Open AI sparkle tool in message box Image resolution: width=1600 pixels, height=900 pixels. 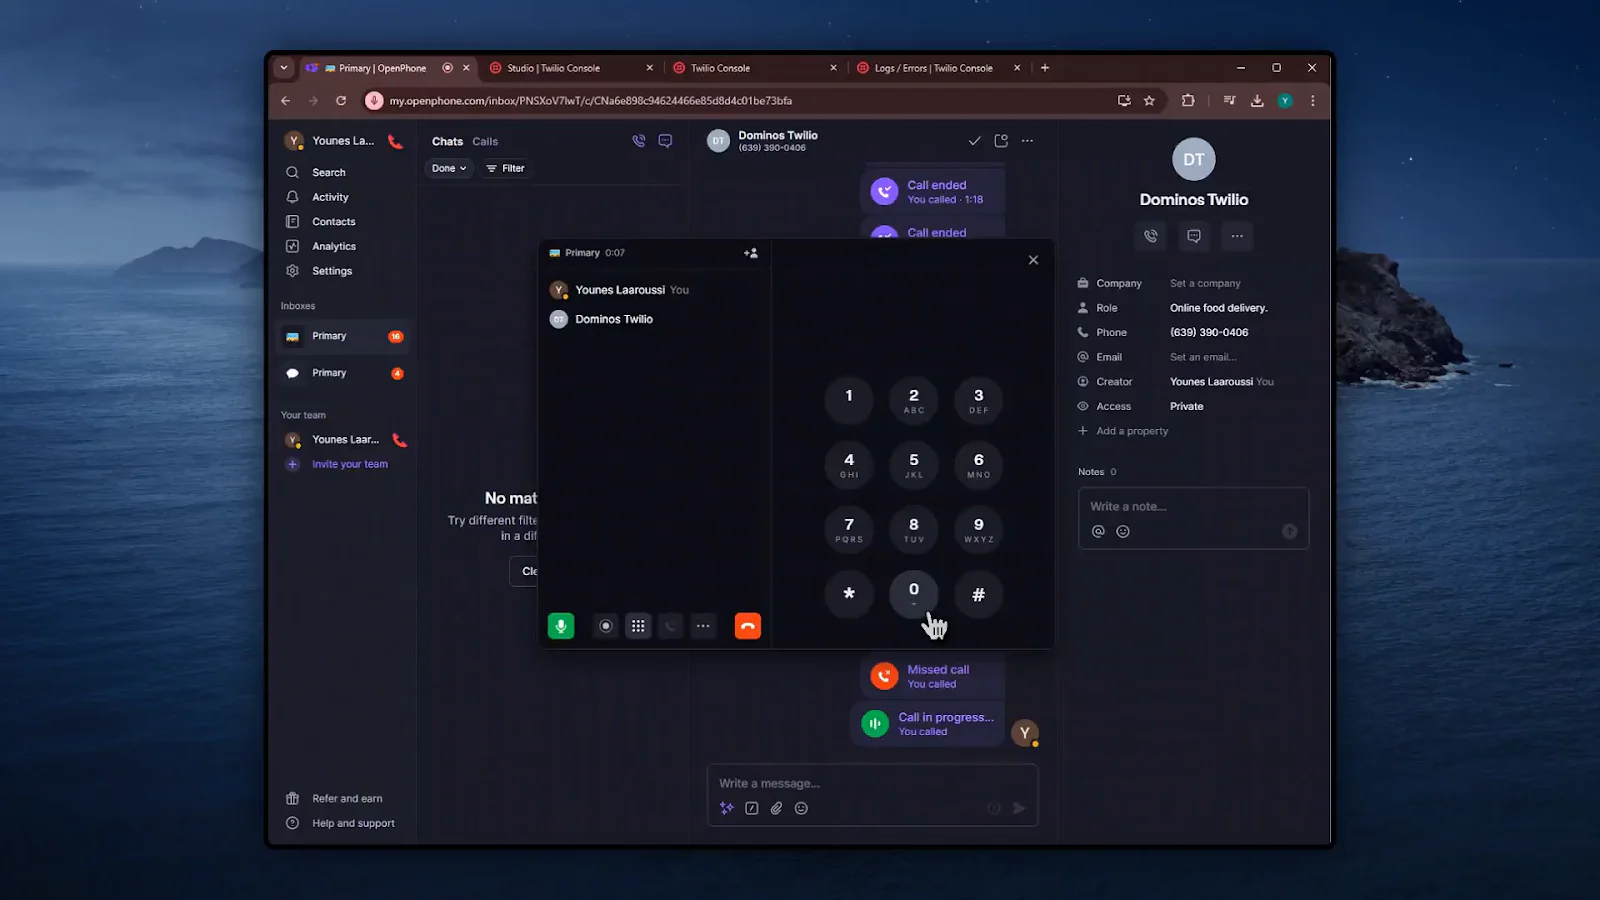tap(727, 808)
